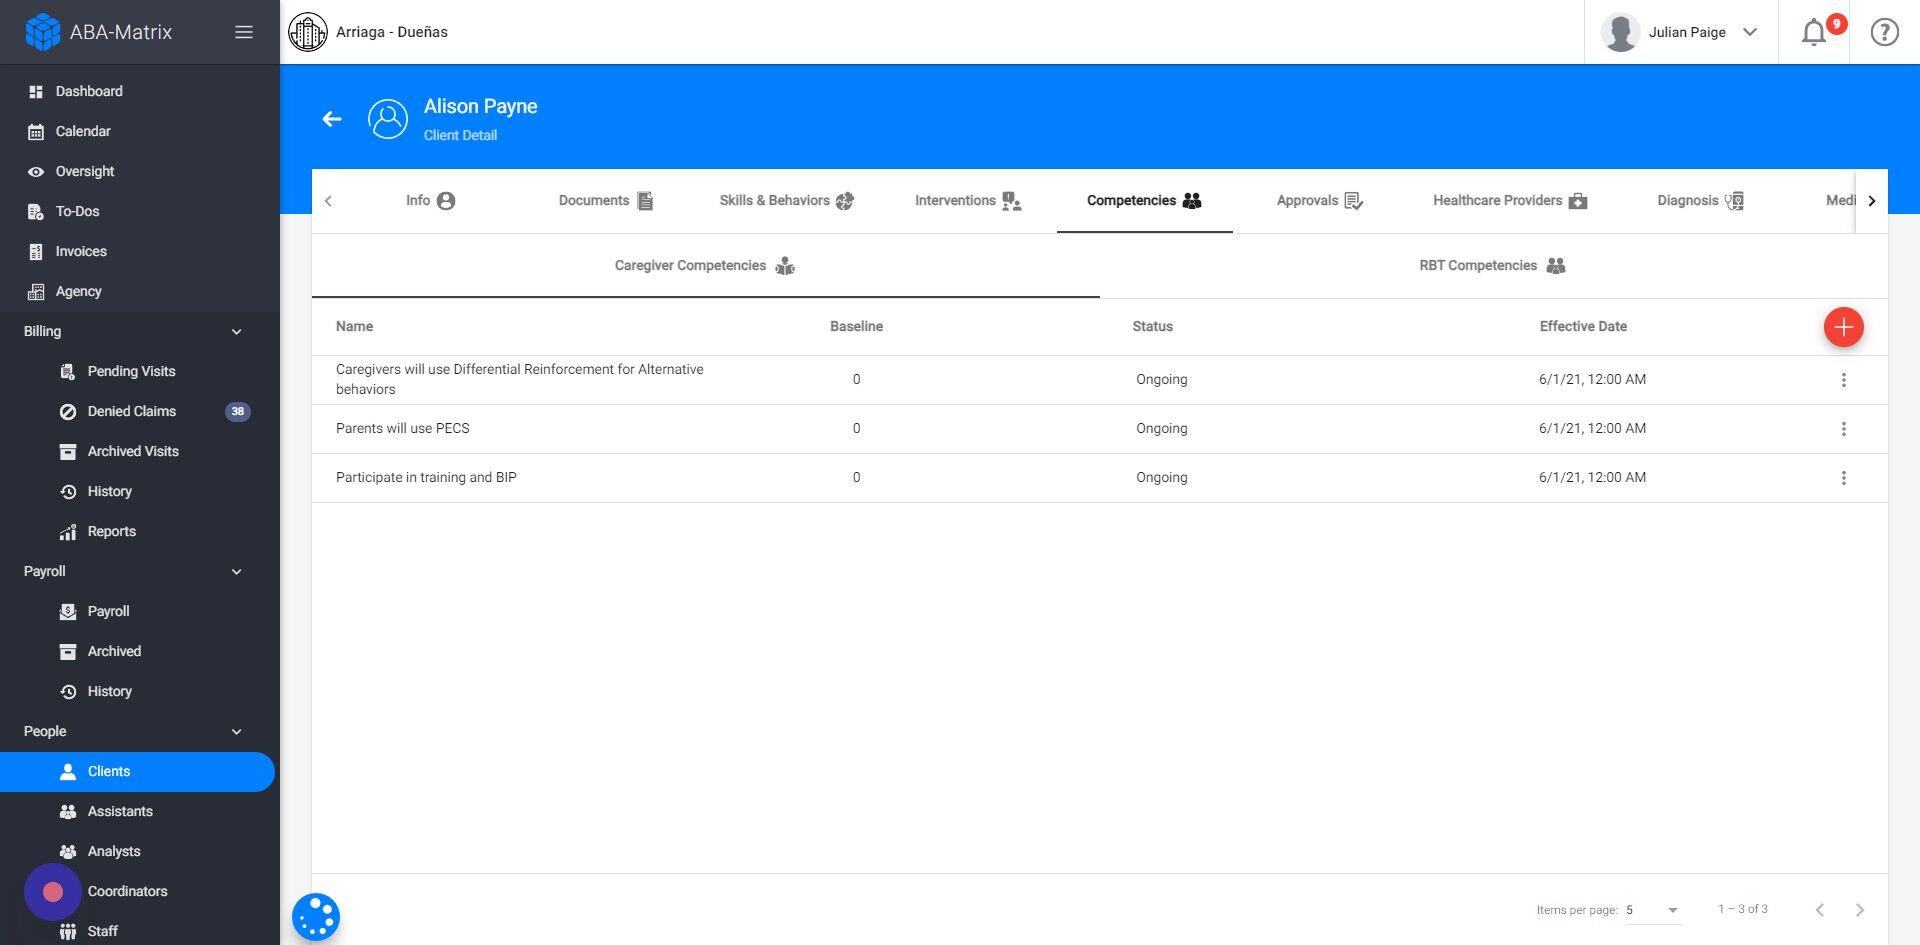Open the Julian Paige user dropdown
Image resolution: width=1920 pixels, height=945 pixels.
click(1680, 32)
